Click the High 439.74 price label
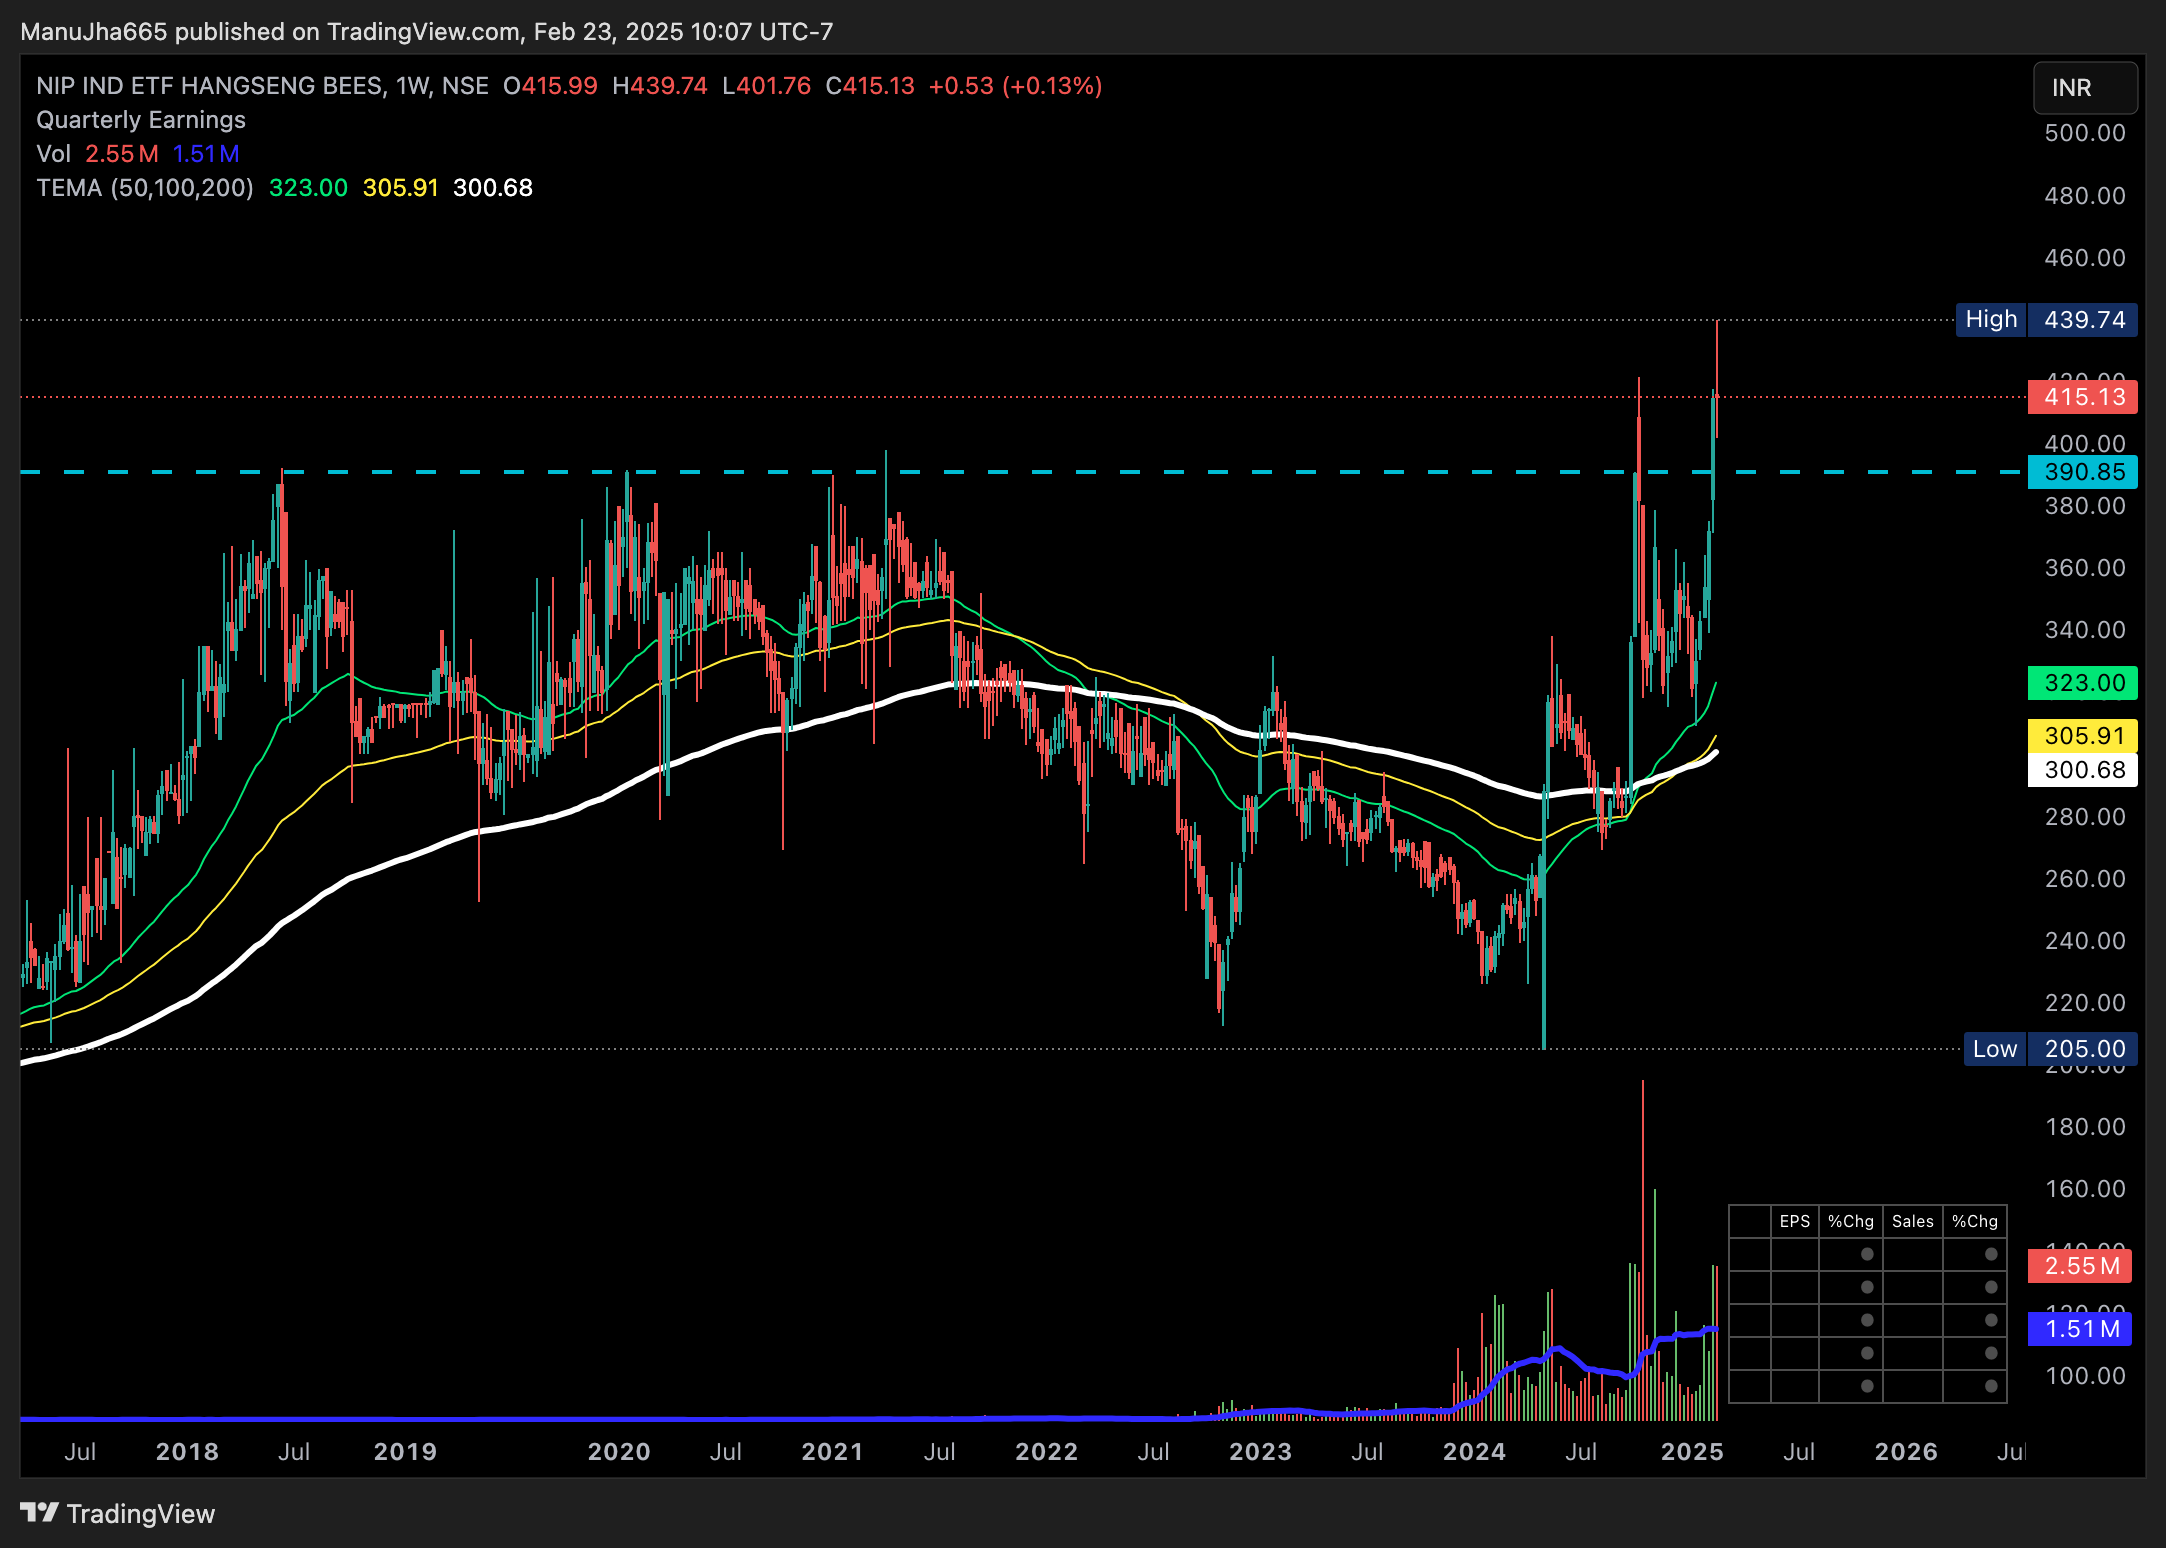Image resolution: width=2166 pixels, height=1548 pixels. pos(2046,320)
